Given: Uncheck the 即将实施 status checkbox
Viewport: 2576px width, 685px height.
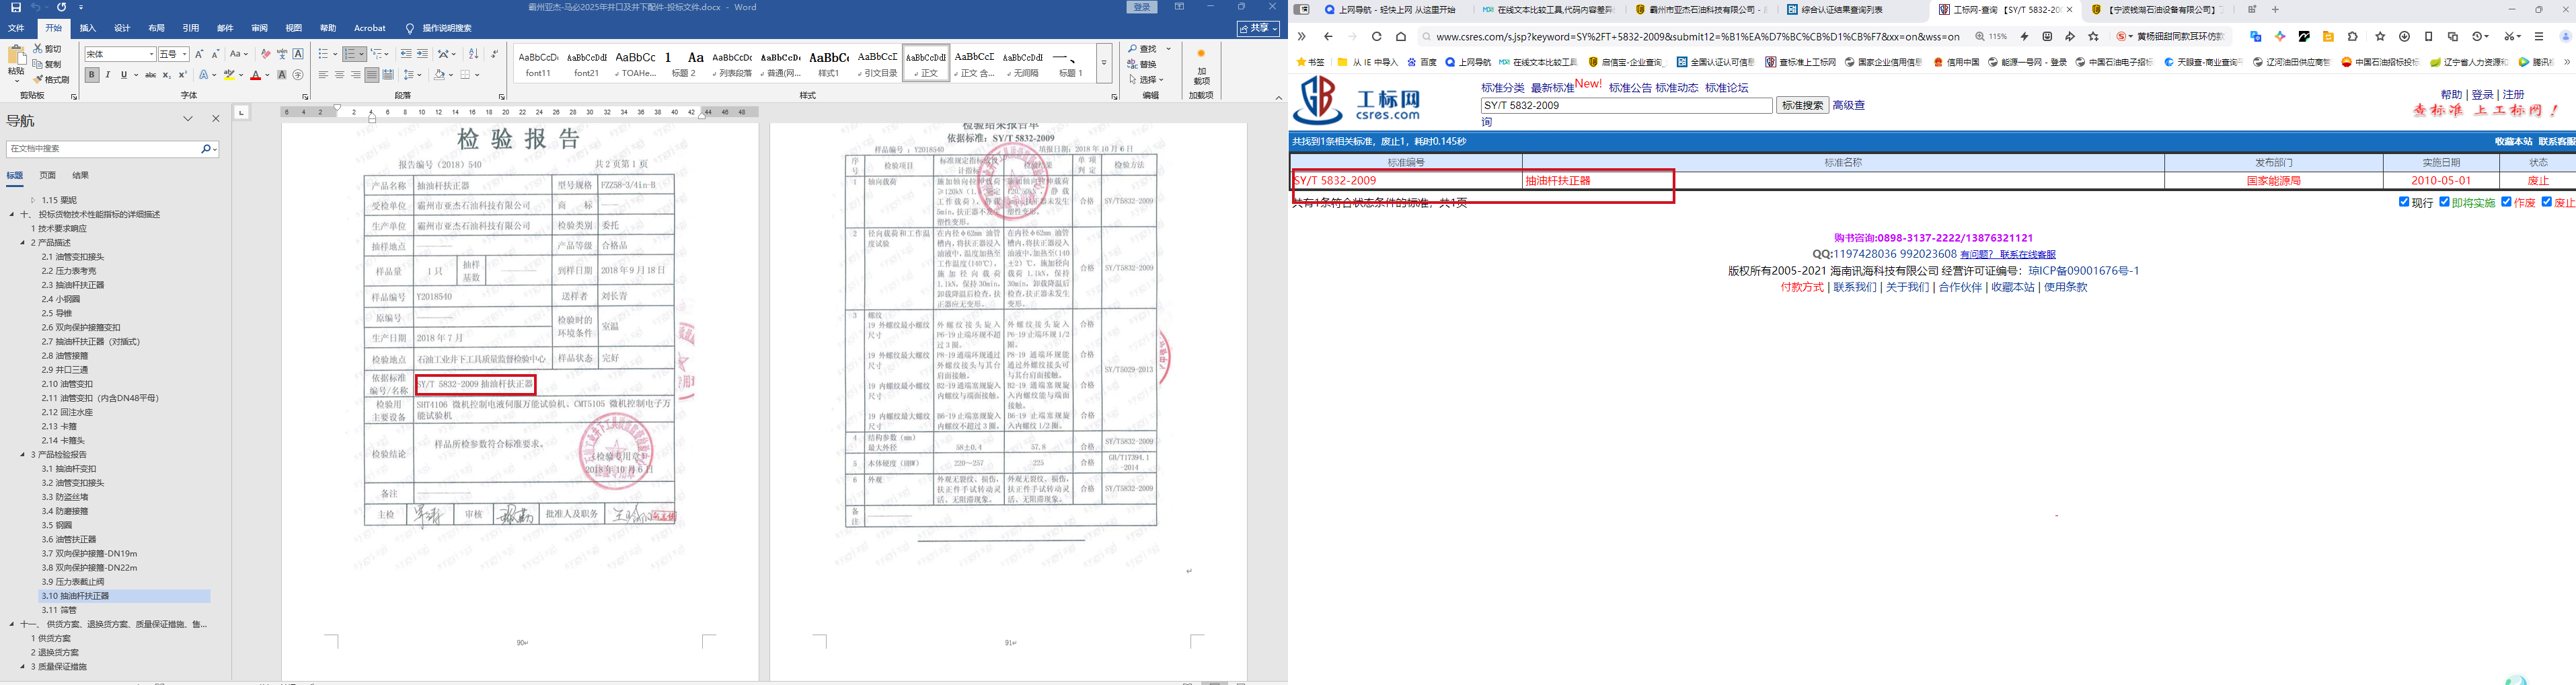Looking at the screenshot, I should coord(2444,202).
